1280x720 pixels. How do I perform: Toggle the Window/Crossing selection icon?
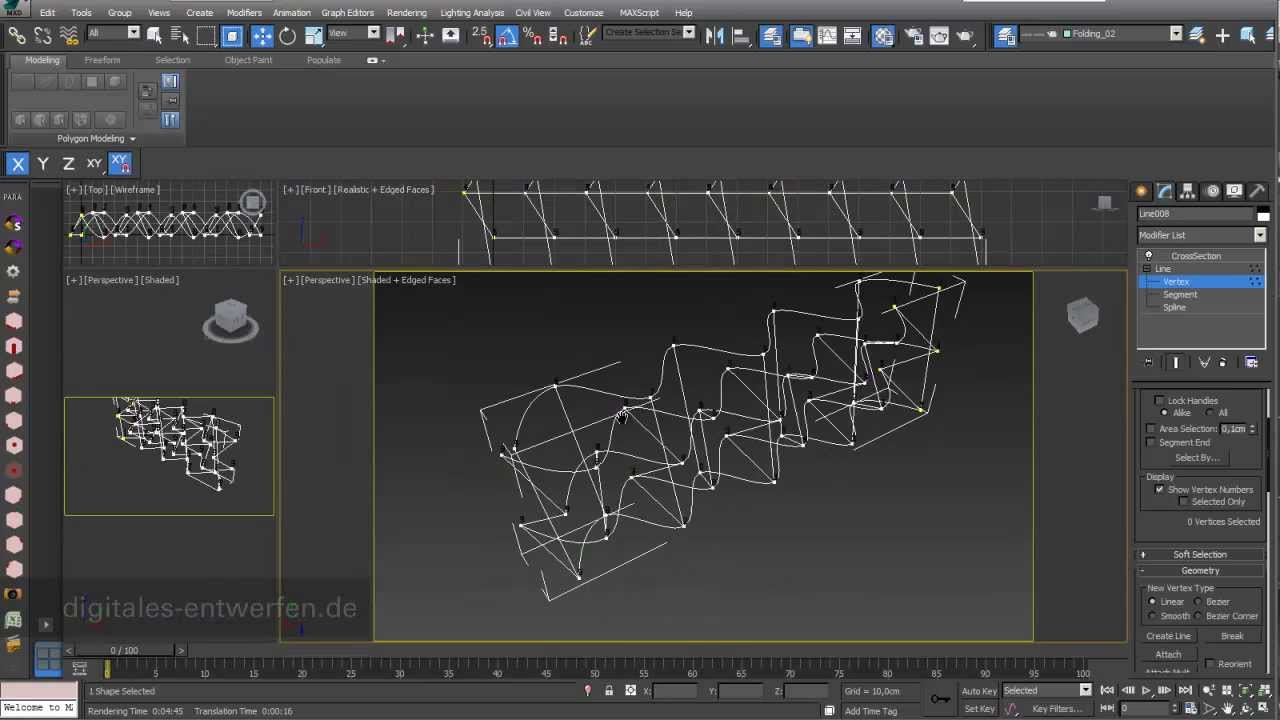(x=232, y=36)
